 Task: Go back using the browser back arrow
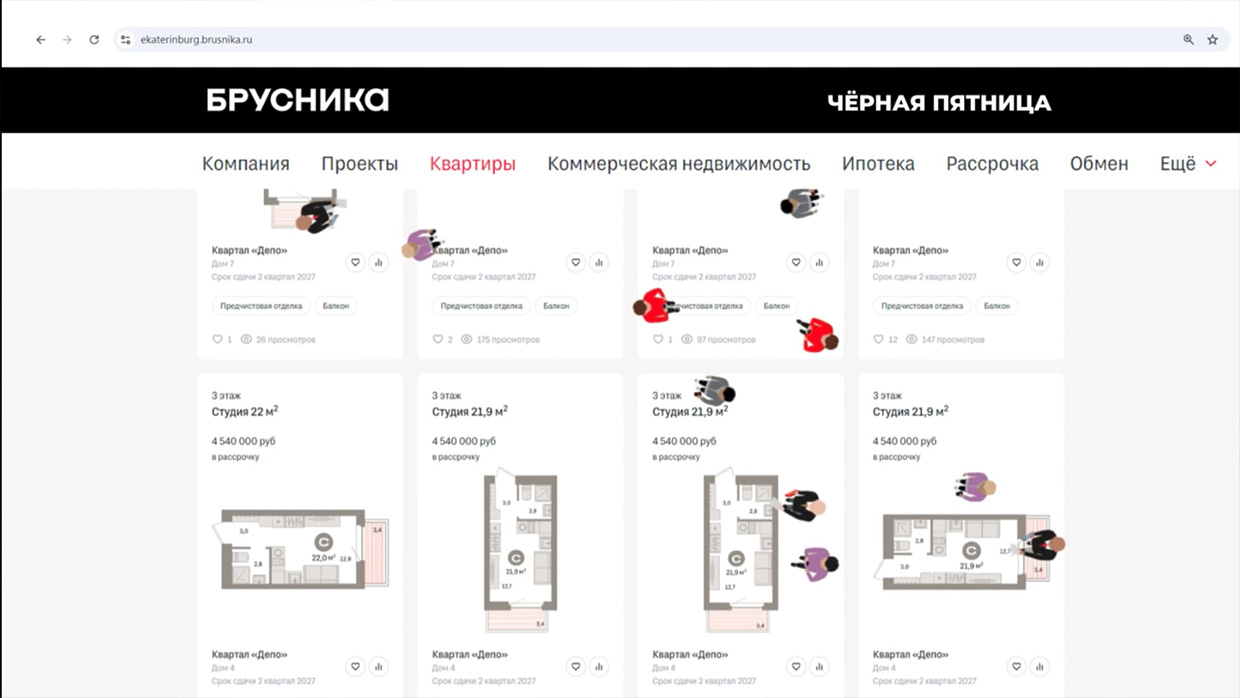coord(41,40)
